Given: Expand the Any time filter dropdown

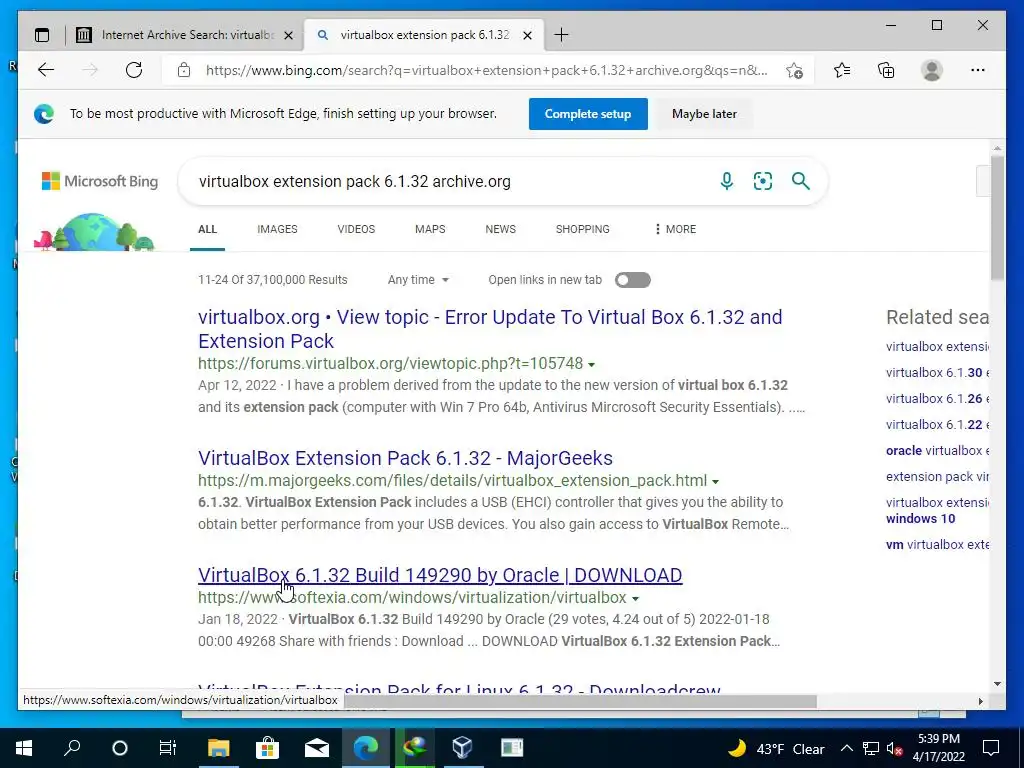Looking at the screenshot, I should (x=418, y=280).
